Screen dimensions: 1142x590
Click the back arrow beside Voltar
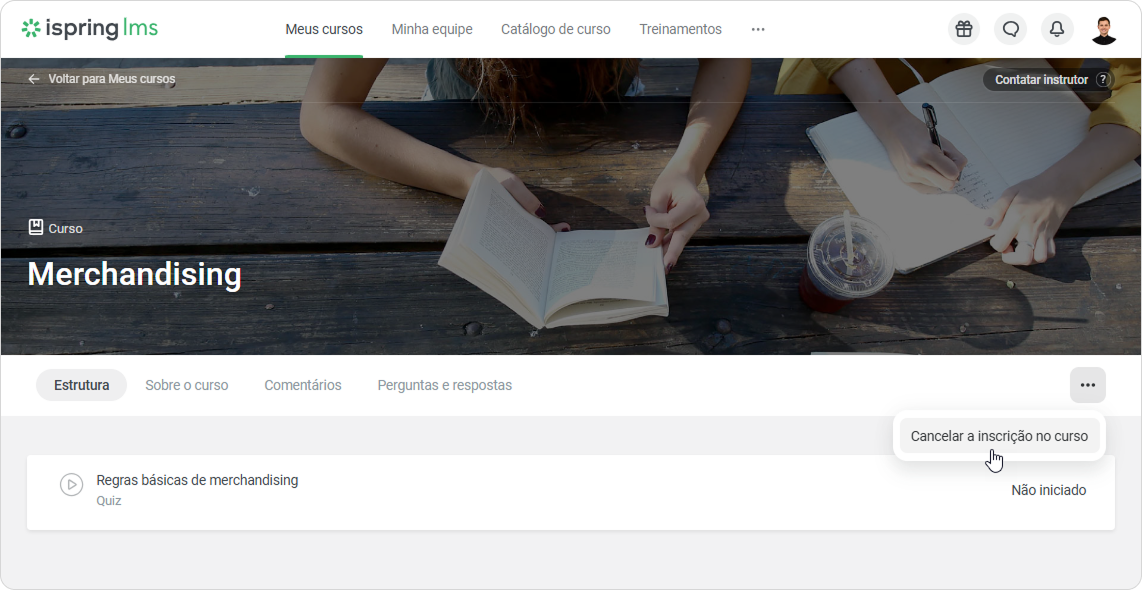point(34,79)
